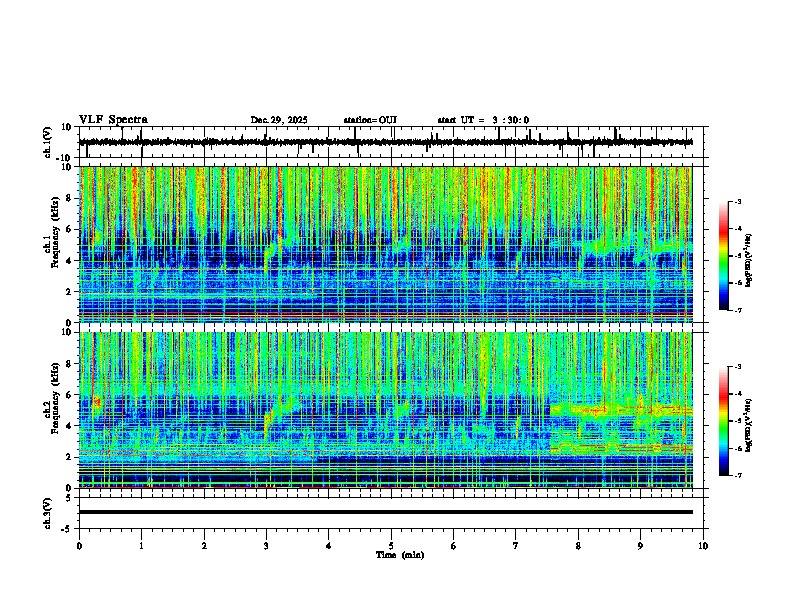This screenshot has width=792, height=612.
Task: Click the ch.1 color bar PSD units label
Action: tap(749, 260)
